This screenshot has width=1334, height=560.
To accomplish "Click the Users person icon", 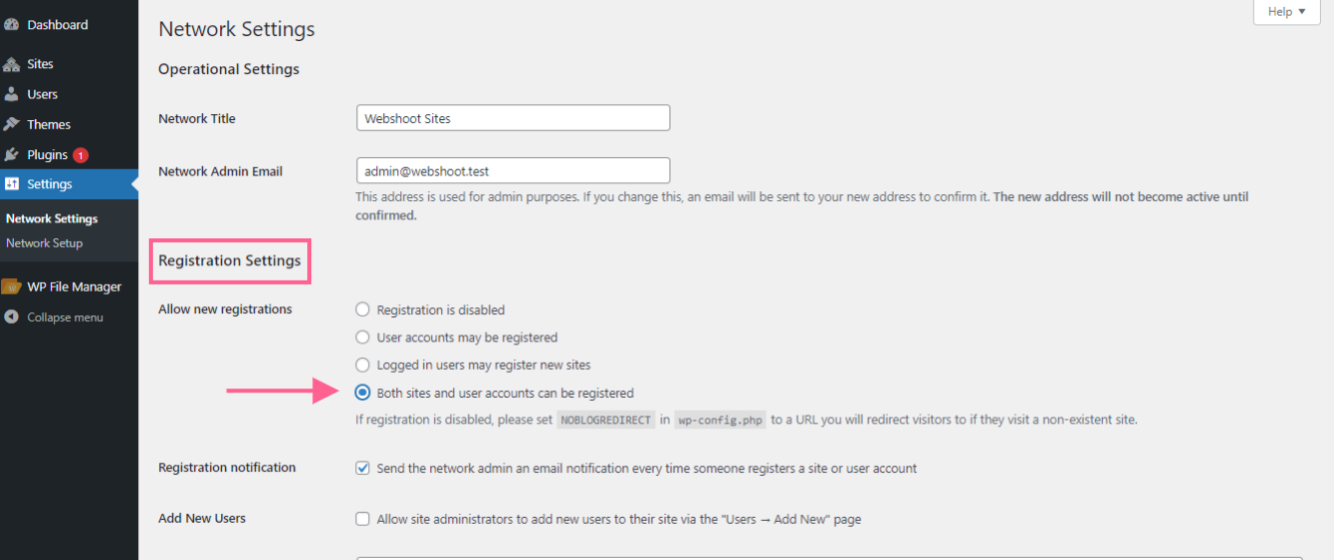I will click(12, 95).
